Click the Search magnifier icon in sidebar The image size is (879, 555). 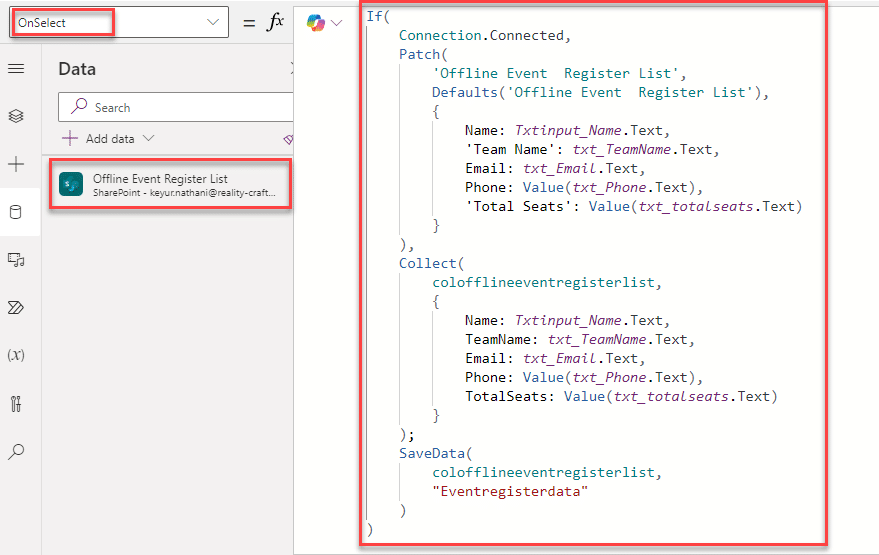(16, 452)
